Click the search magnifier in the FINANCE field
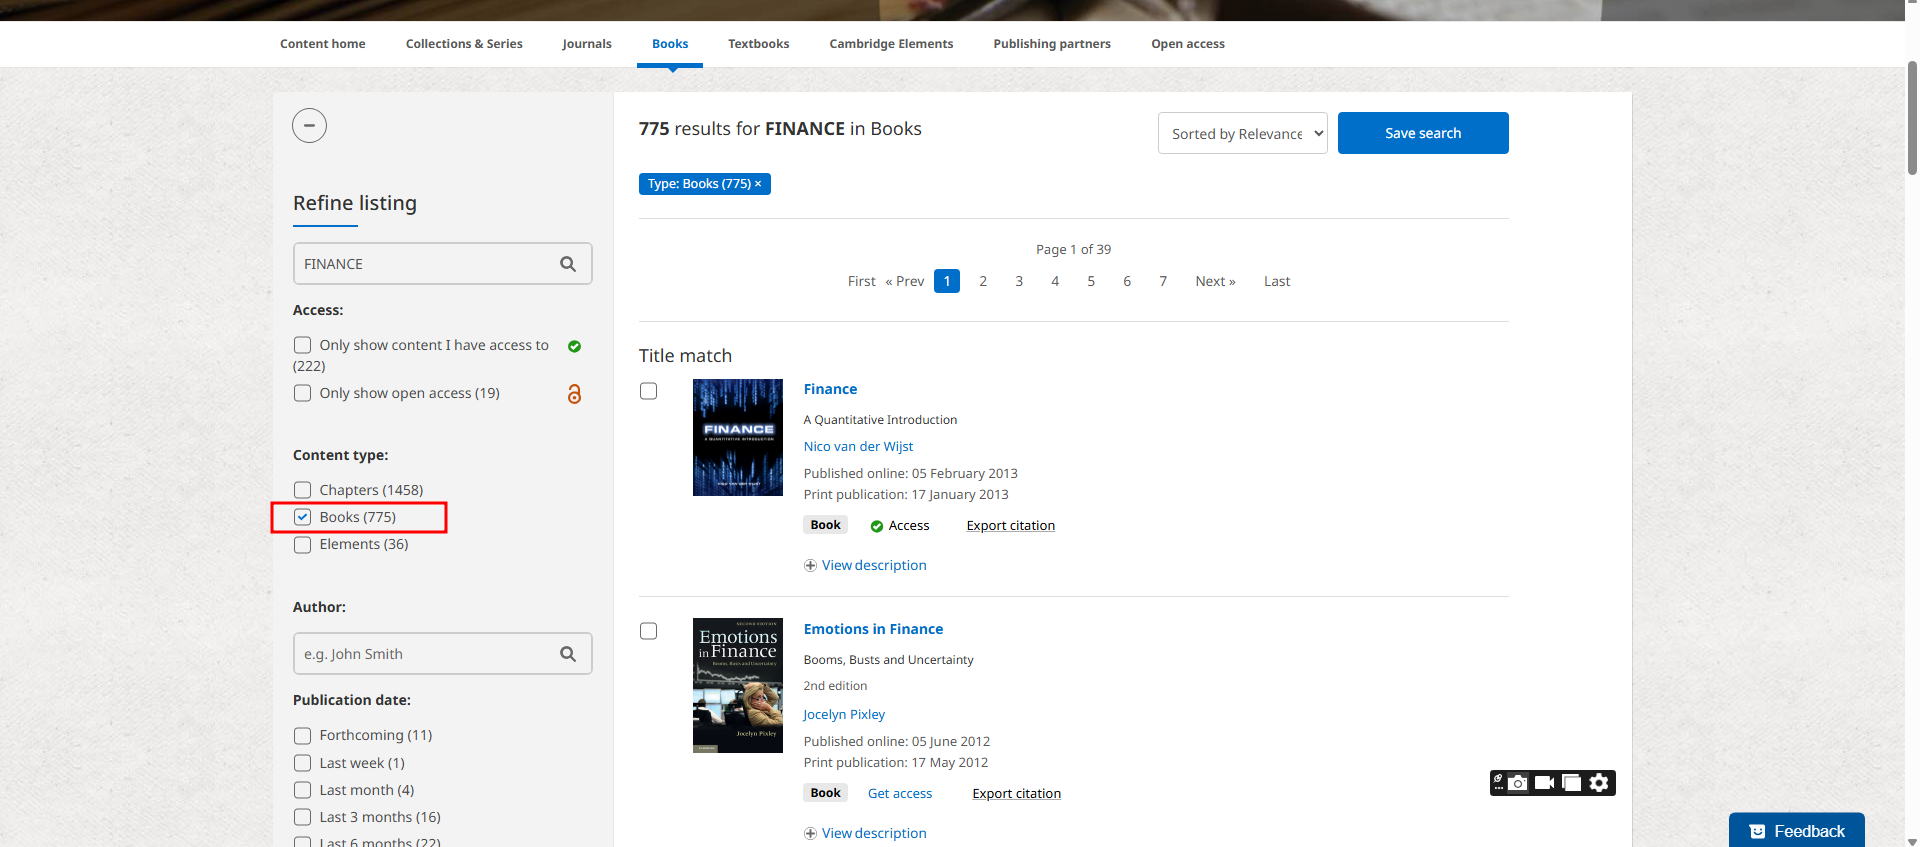 568,264
